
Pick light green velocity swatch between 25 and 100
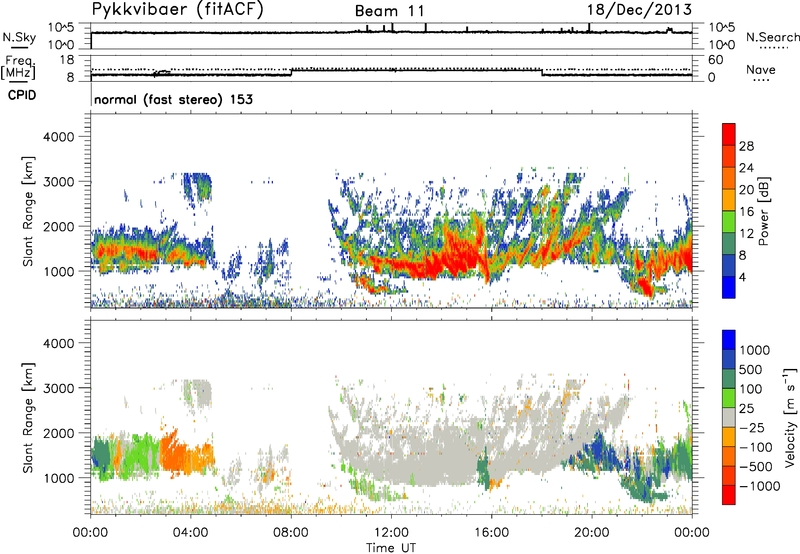click(x=729, y=398)
